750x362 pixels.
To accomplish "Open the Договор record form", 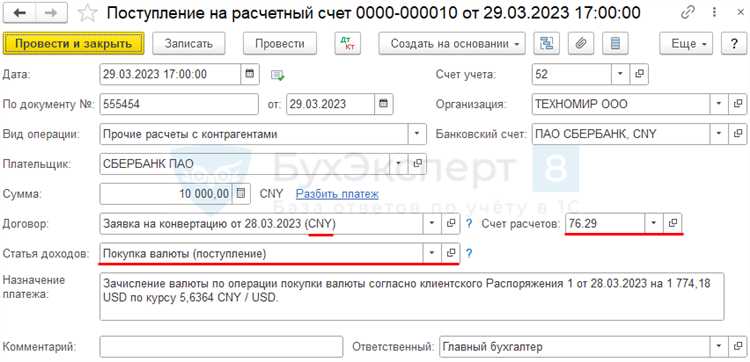I will coord(451,224).
